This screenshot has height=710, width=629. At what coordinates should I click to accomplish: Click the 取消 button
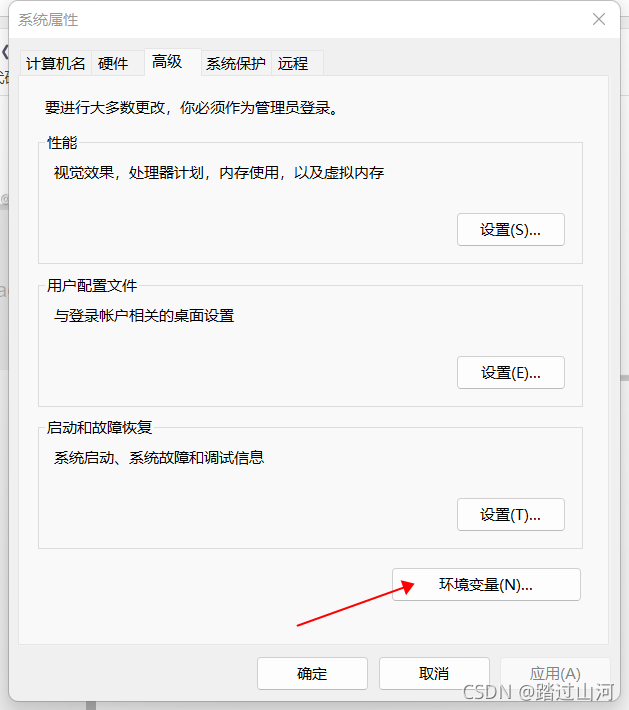(434, 674)
